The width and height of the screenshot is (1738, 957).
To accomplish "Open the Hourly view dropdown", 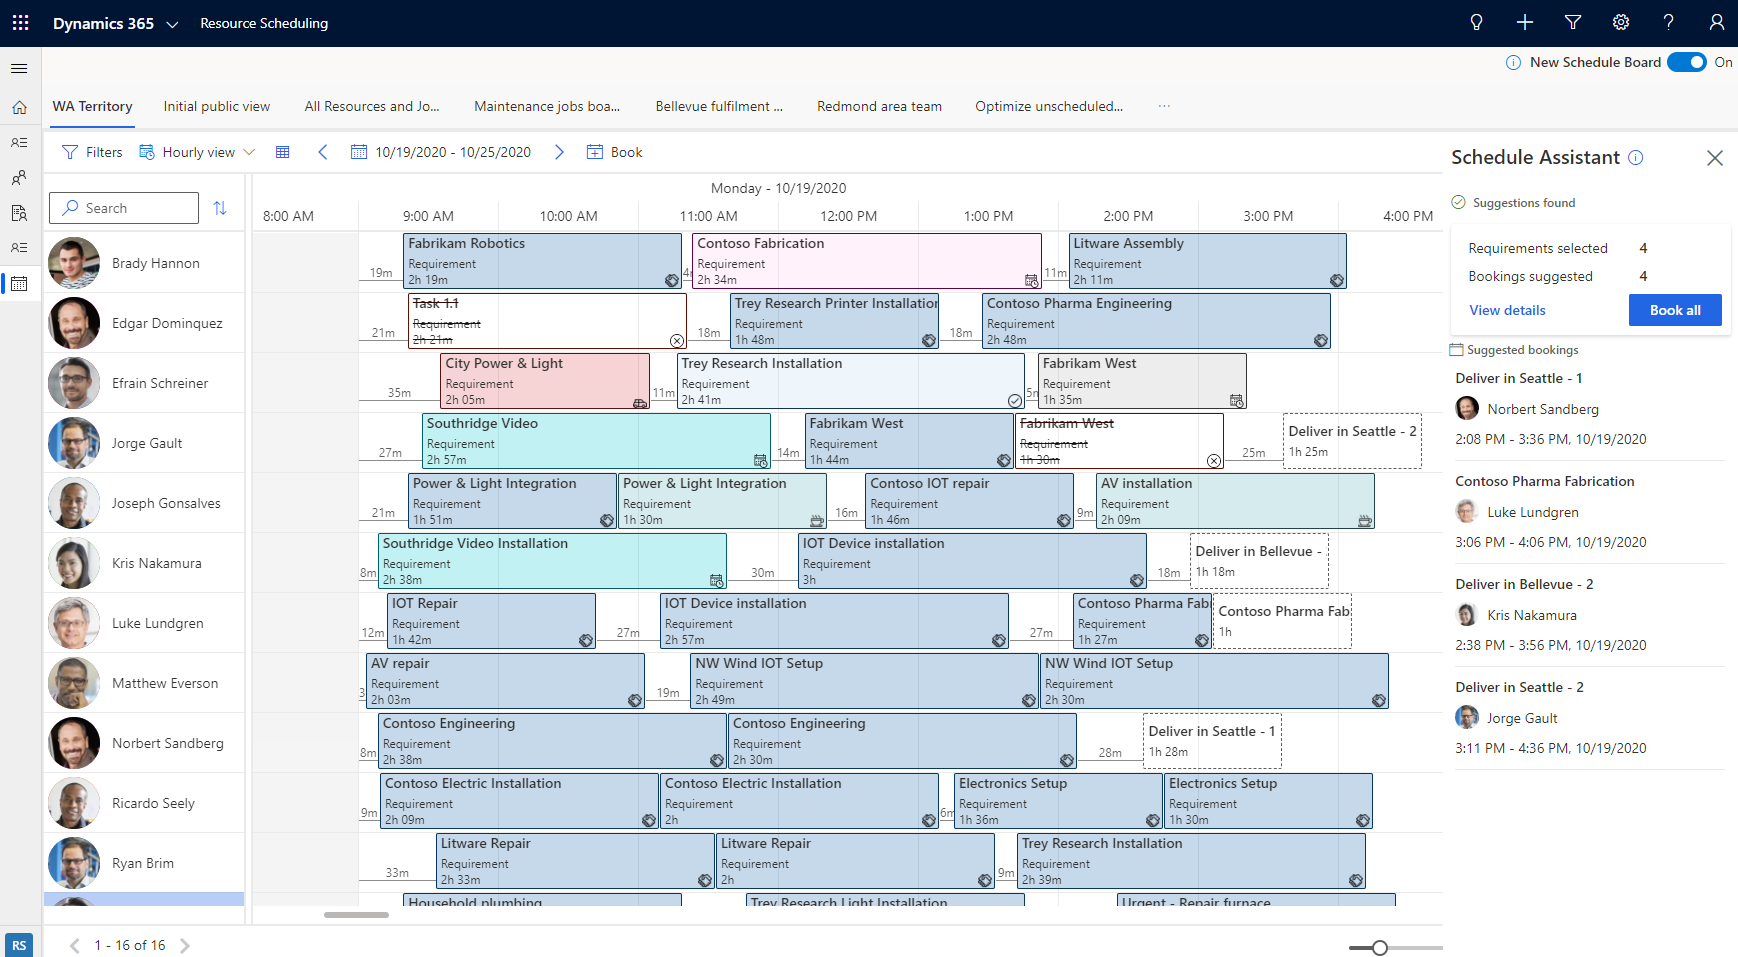I will point(197,152).
